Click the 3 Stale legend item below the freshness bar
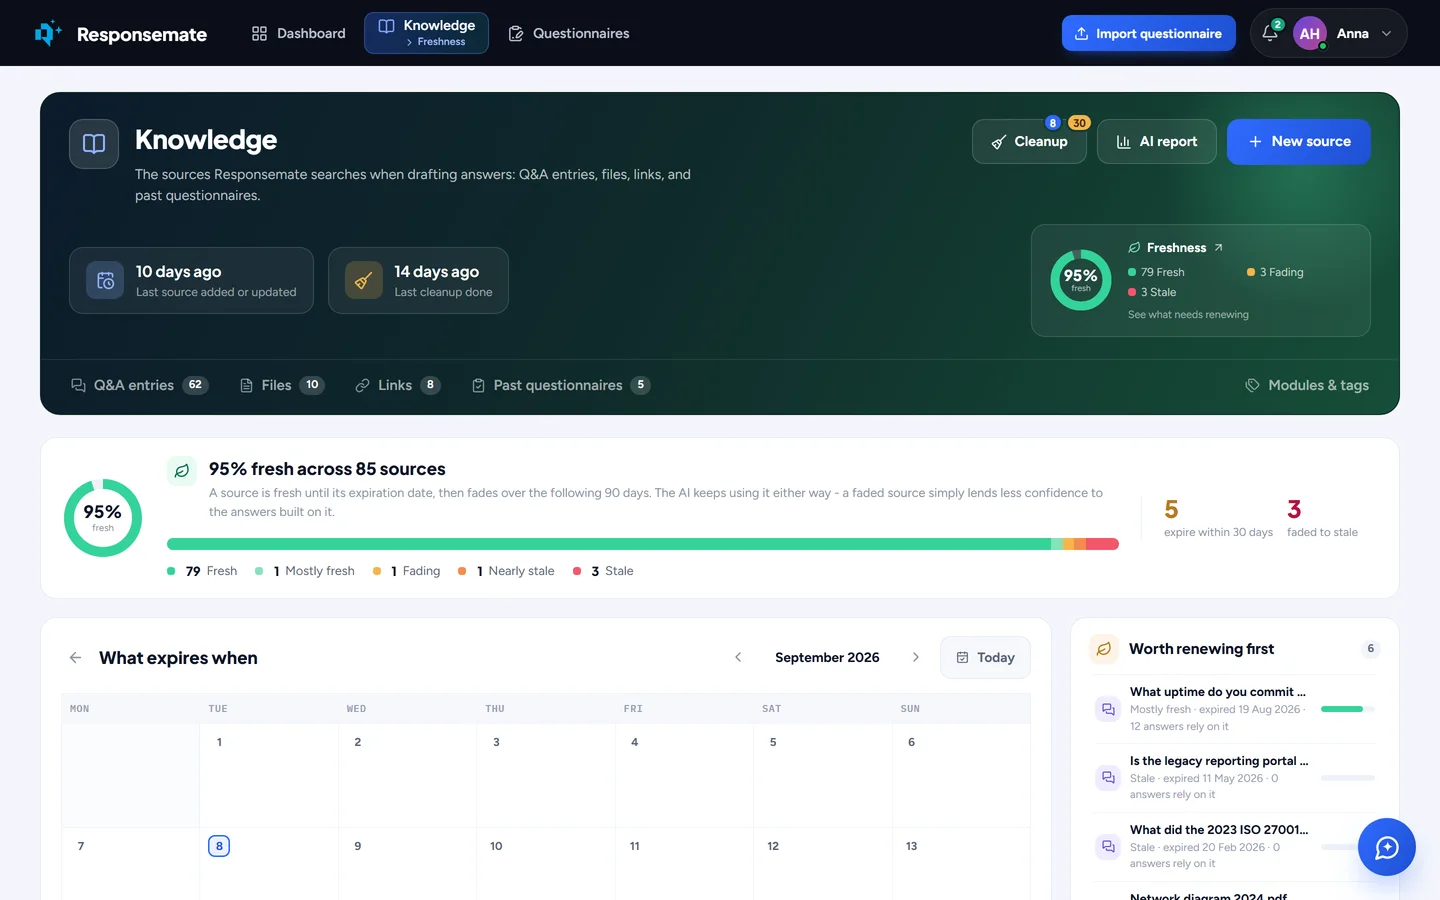 tap(603, 571)
